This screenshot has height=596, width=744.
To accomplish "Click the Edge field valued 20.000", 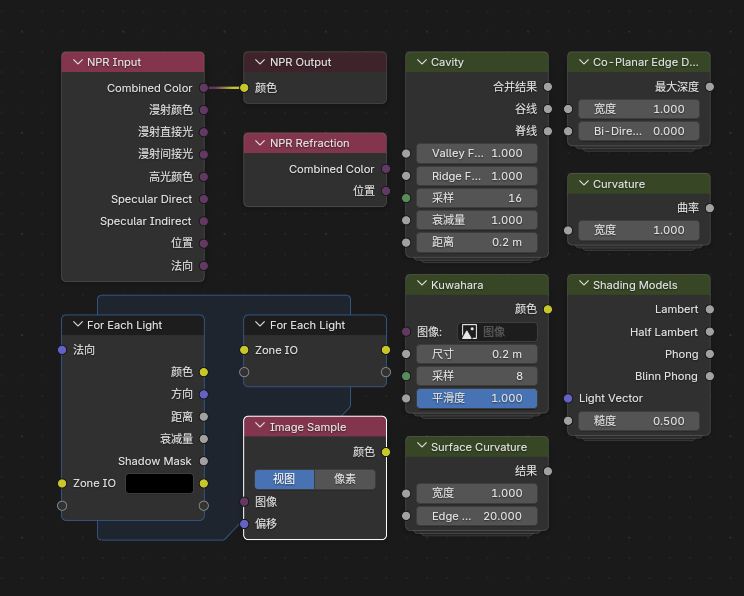I will pos(477,516).
